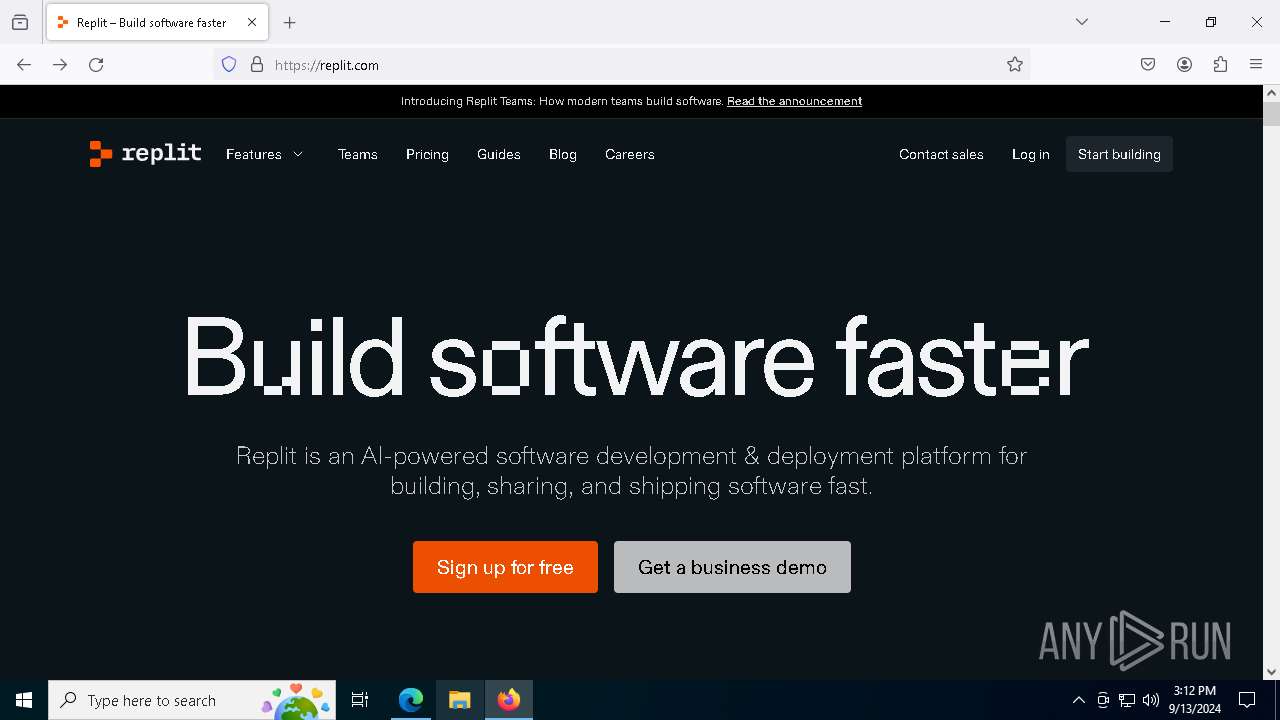Screen dimensions: 1280x720
Task: Open a new browser tab
Action: (x=290, y=22)
